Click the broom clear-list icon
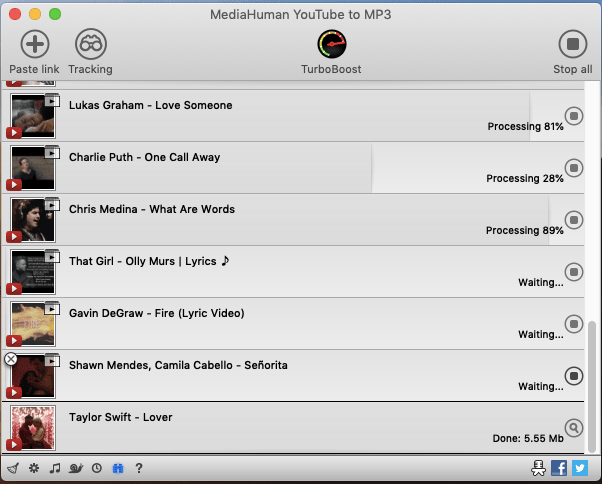602x484 pixels. (13, 468)
